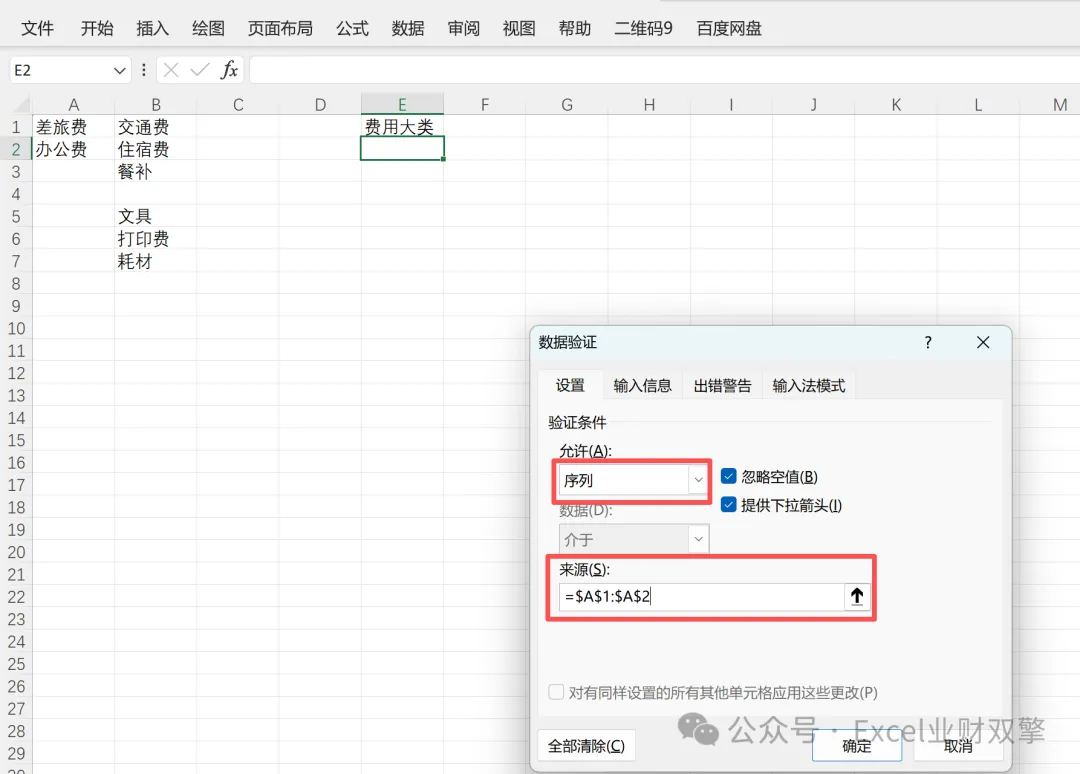This screenshot has height=774, width=1080.
Task: Click the 确定 button
Action: point(856,746)
